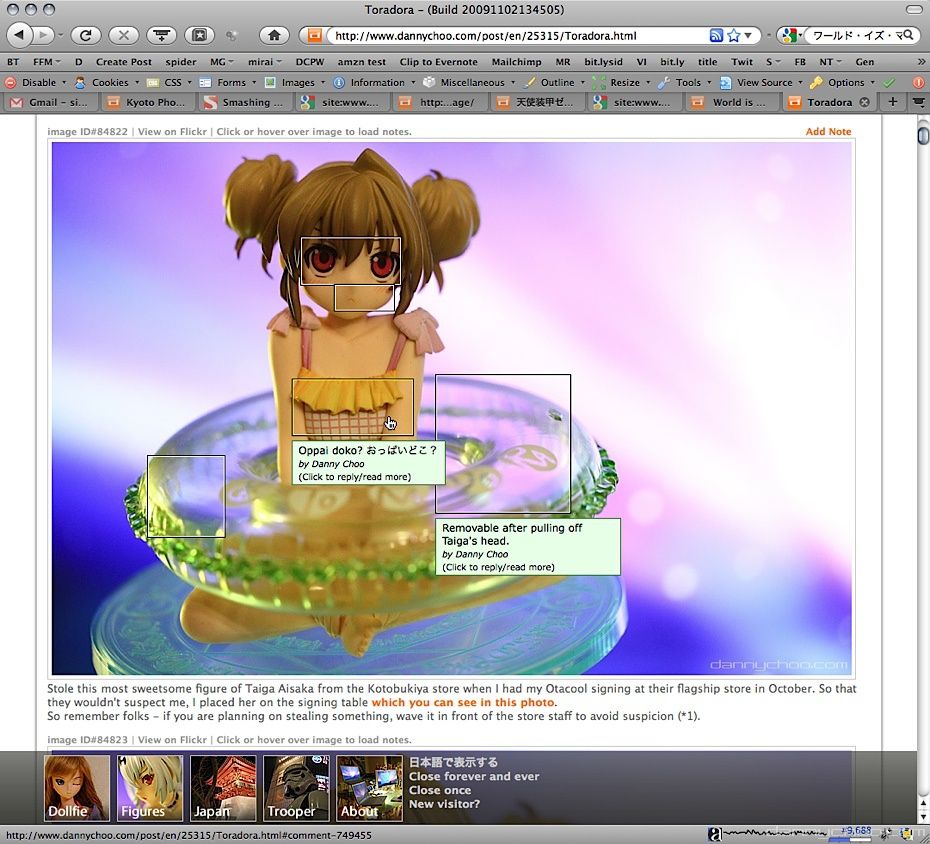Open the mirai bookmarks folder

[x=264, y=62]
